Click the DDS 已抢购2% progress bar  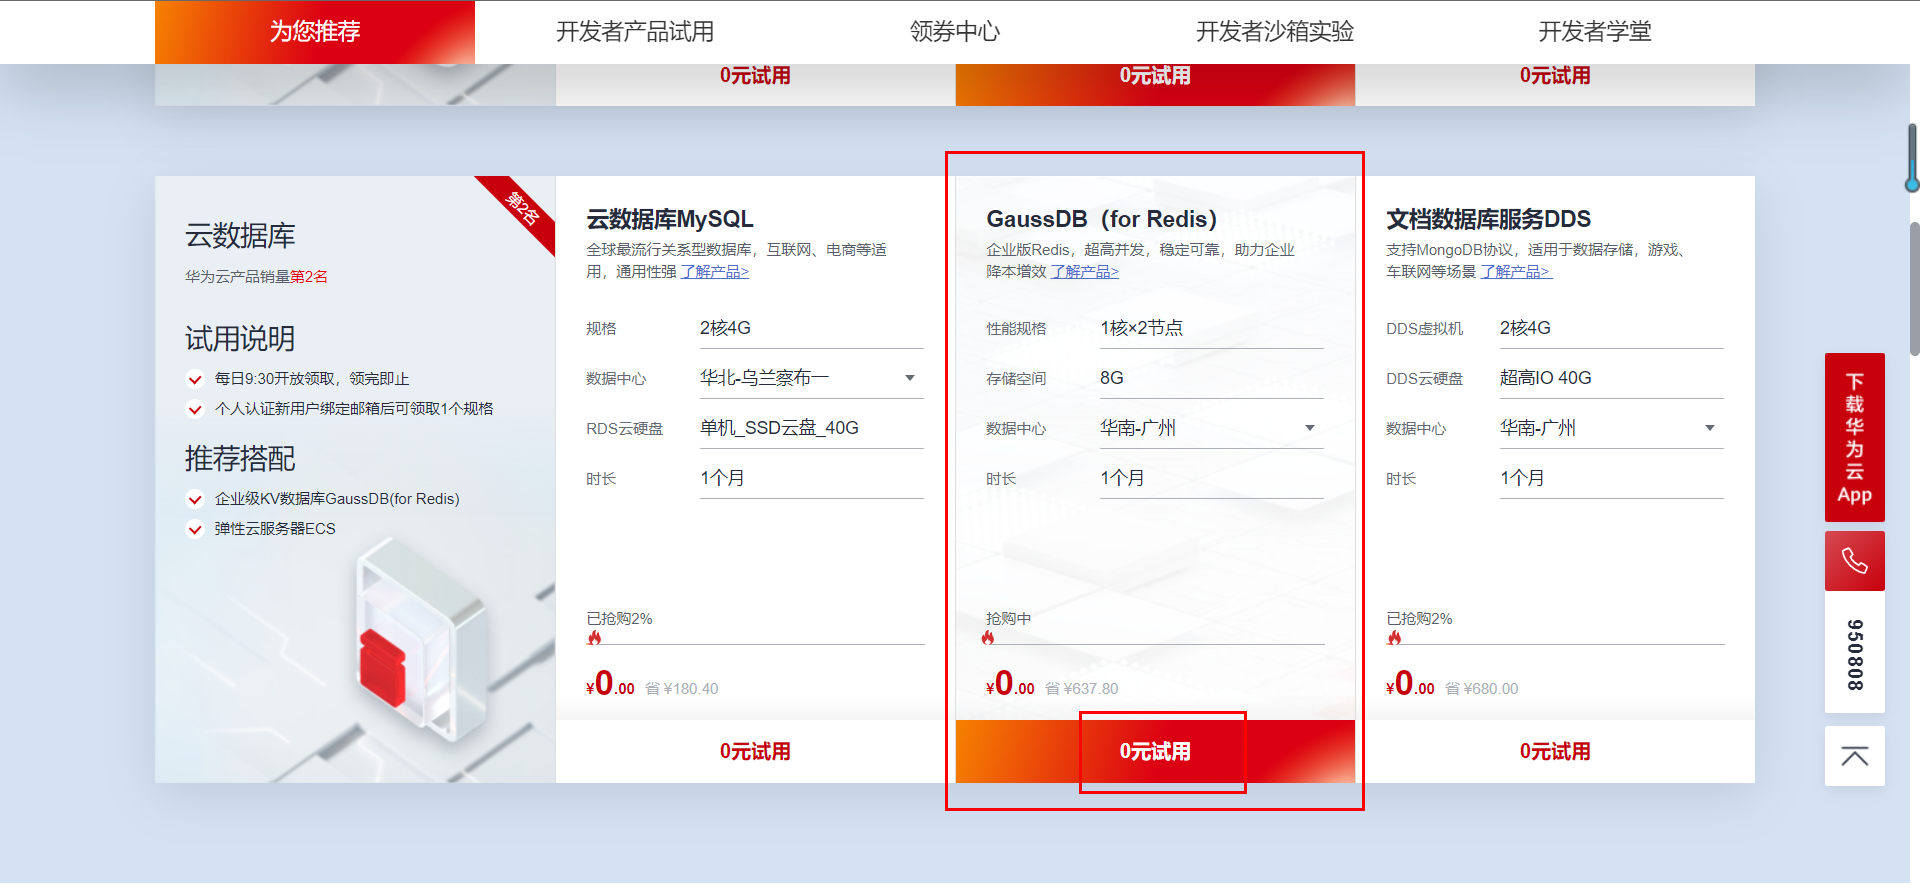click(x=1555, y=644)
